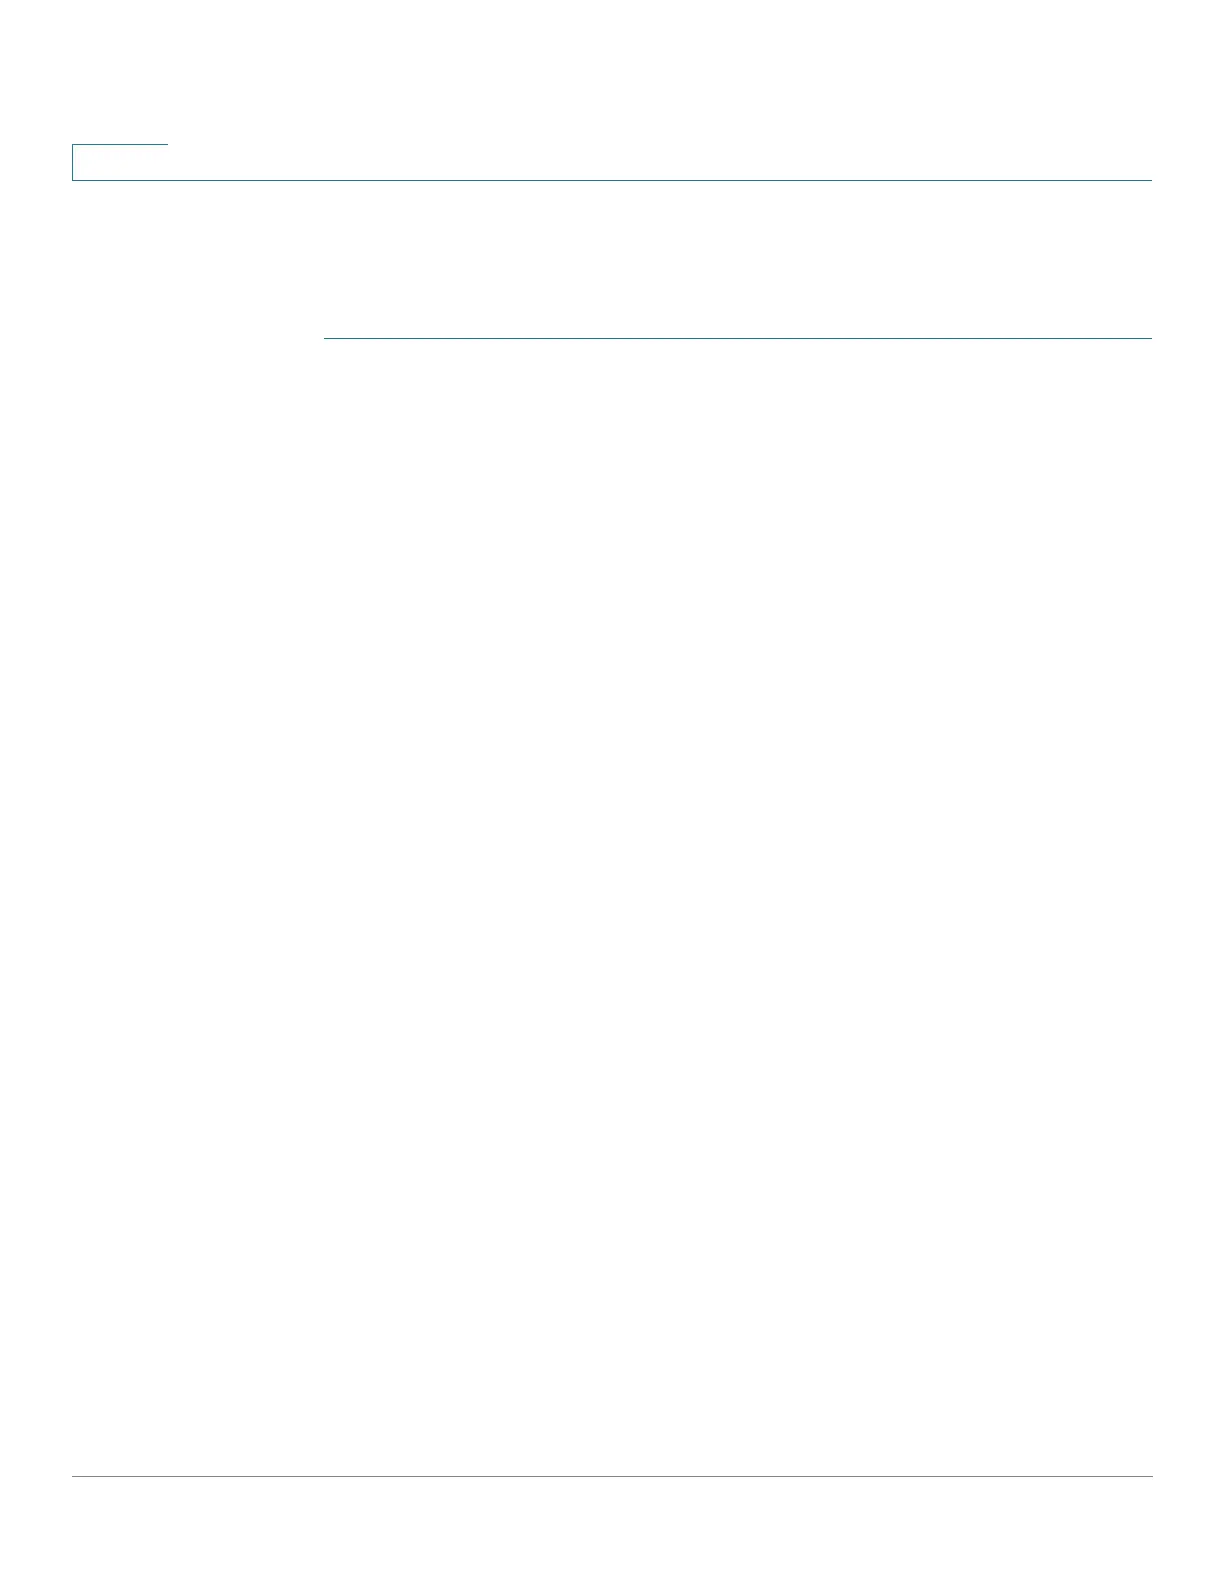This screenshot has width=1224, height=1584.
Task: Click the blank page body area
Action: tap(738, 900)
